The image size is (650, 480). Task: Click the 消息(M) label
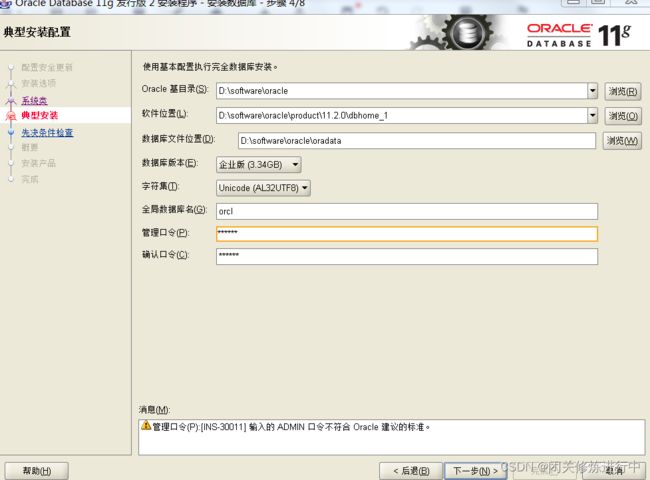pyautogui.click(x=155, y=410)
